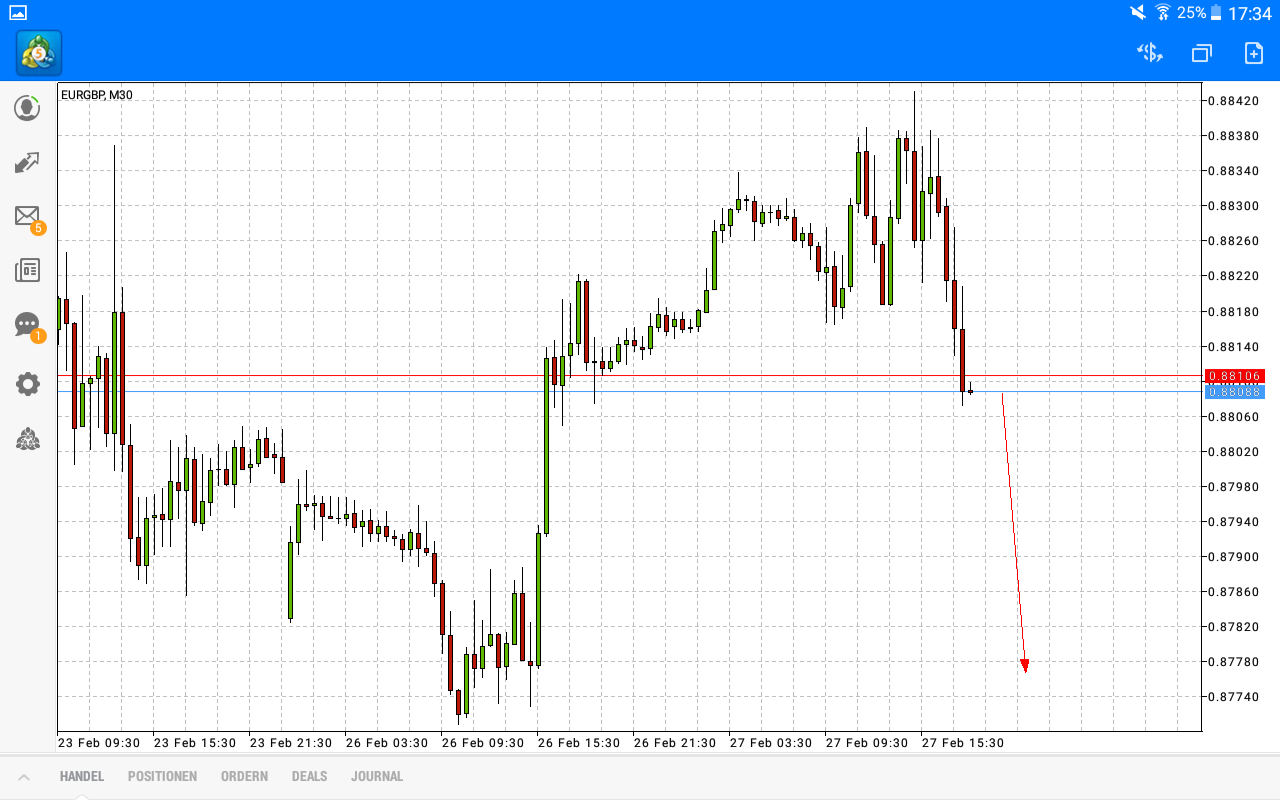Image resolution: width=1280 pixels, height=800 pixels.
Task: Tap the 27 Feb 03:30 time label
Action: pos(771,743)
